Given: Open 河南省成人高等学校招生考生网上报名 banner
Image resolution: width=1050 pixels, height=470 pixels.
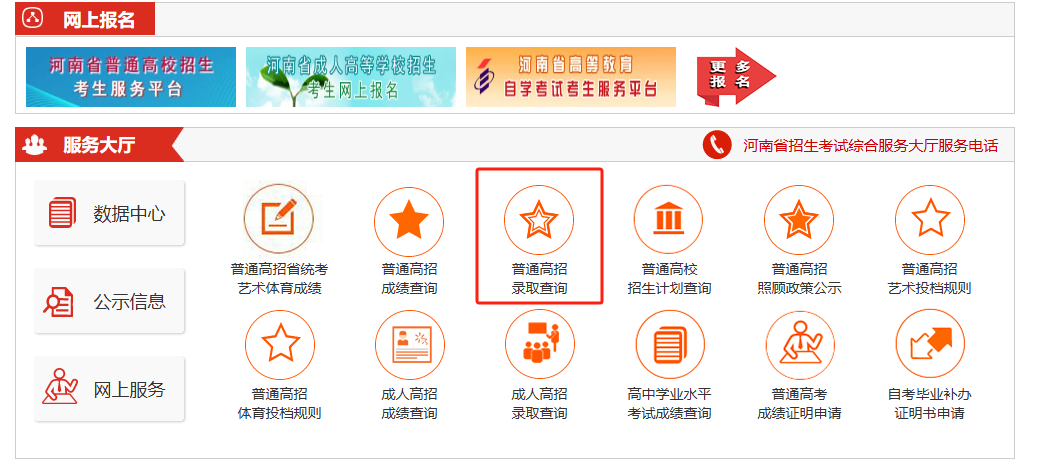Looking at the screenshot, I should tap(351, 77).
